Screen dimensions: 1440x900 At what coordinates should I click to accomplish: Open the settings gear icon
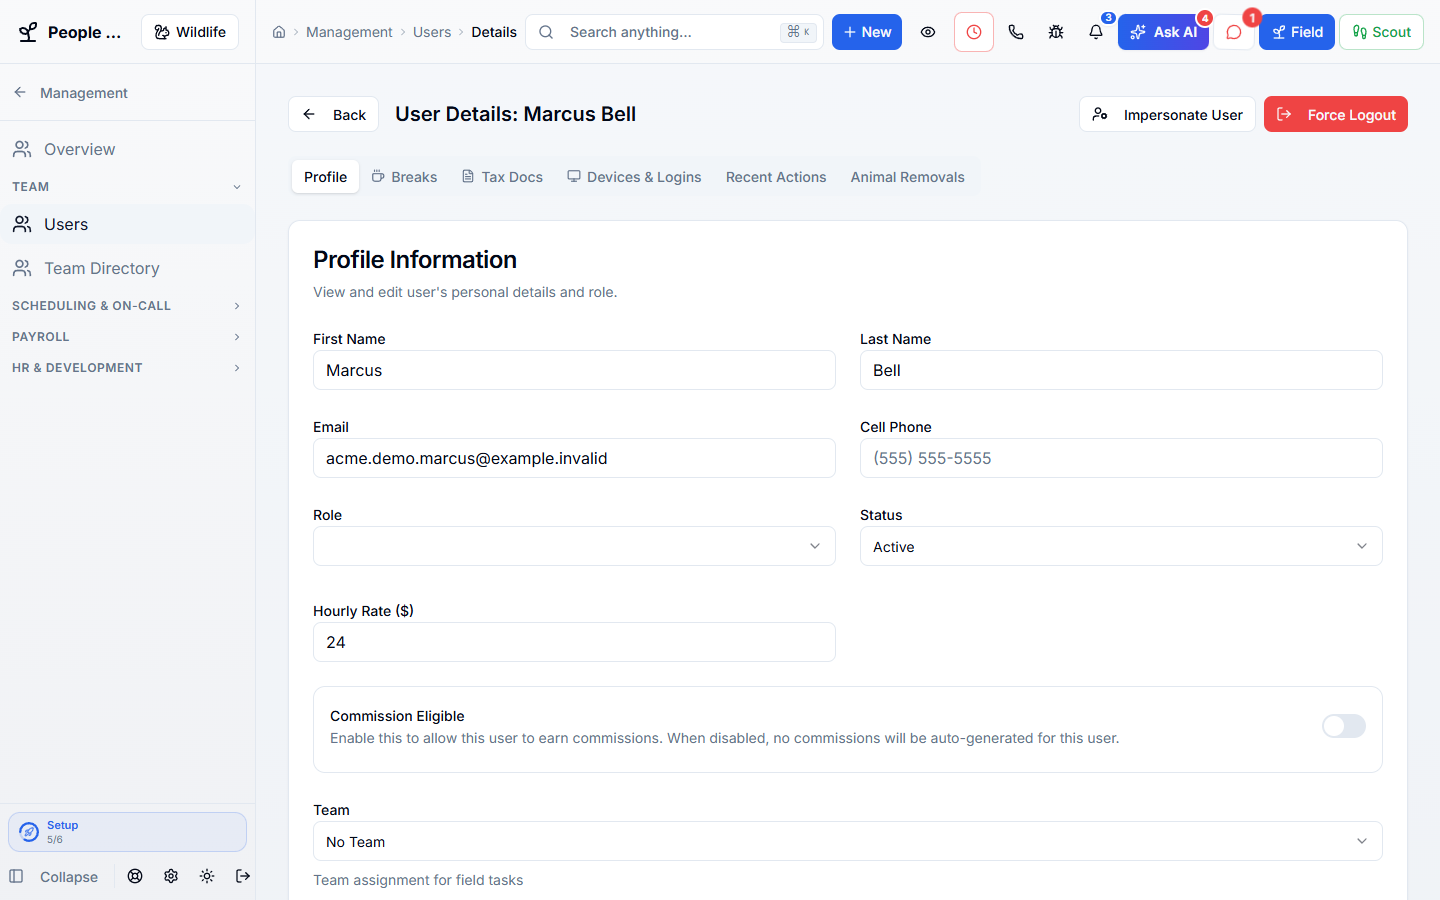click(171, 876)
